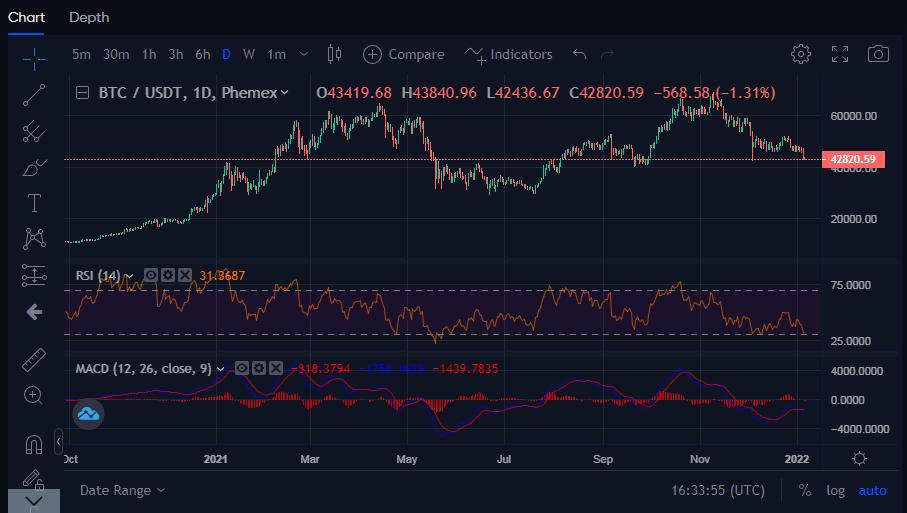Open the Date Range dropdown
Screen dimensions: 907x513
(122, 490)
